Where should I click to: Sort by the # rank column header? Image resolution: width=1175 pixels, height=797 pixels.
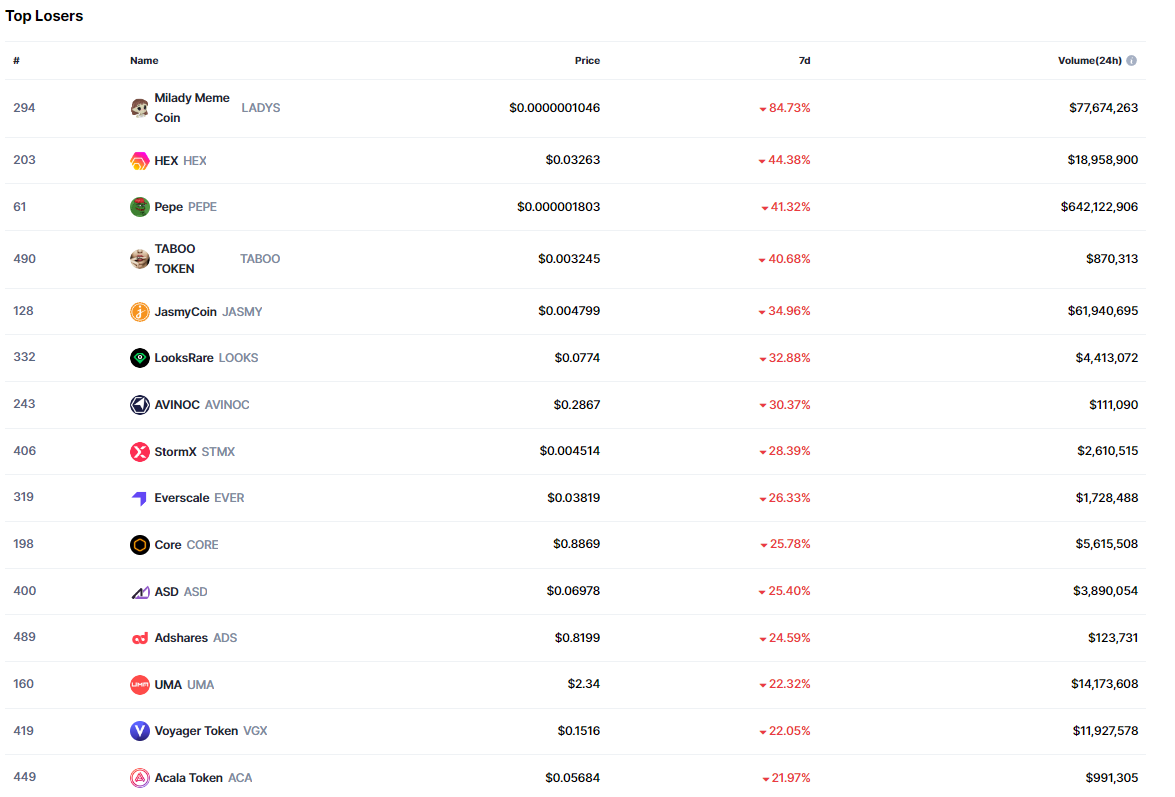pyautogui.click(x=16, y=61)
